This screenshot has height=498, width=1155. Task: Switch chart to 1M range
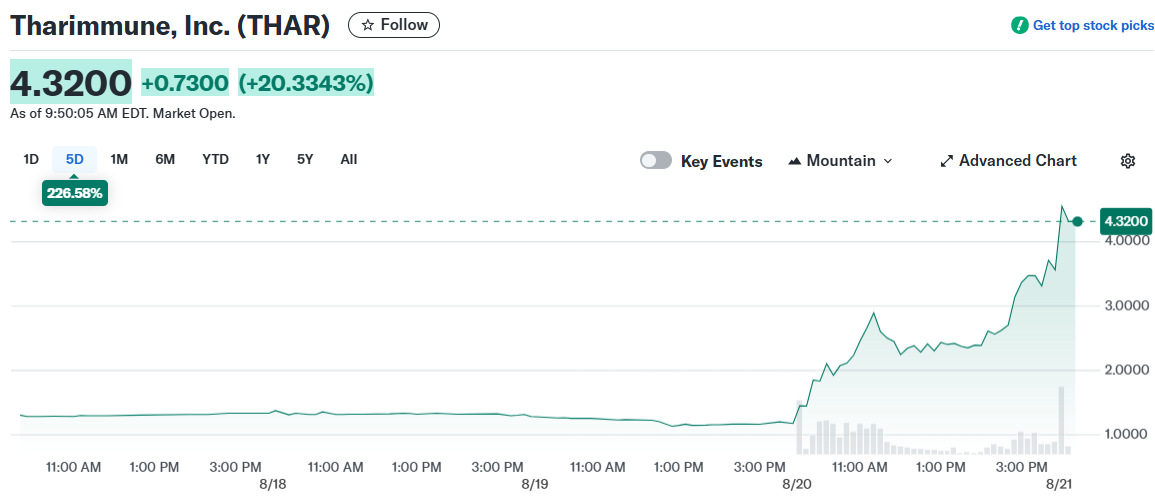(119, 159)
